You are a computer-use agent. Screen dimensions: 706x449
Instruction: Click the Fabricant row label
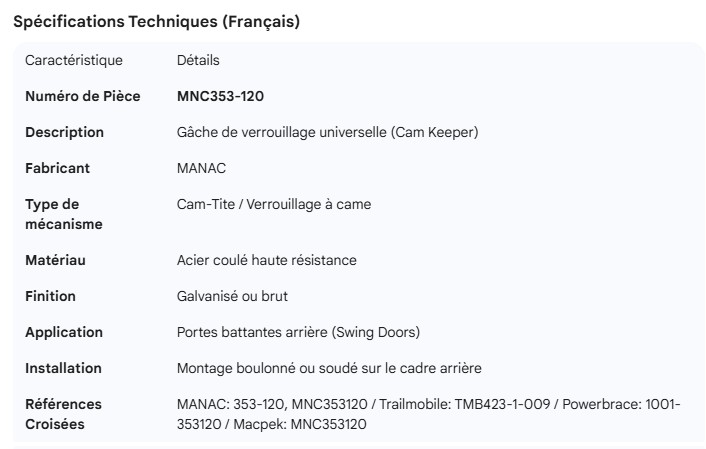click(x=57, y=168)
